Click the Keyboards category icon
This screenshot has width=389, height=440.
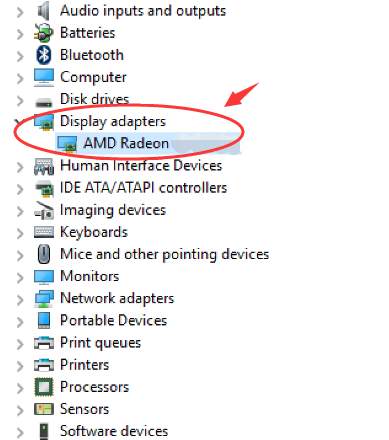coord(44,232)
